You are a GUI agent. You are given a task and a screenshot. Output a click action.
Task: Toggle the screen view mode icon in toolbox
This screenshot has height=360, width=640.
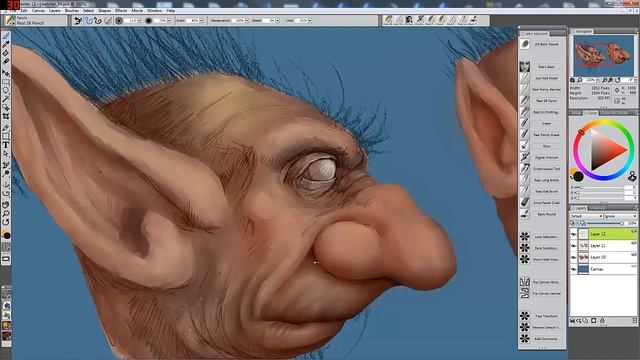pyautogui.click(x=6, y=259)
